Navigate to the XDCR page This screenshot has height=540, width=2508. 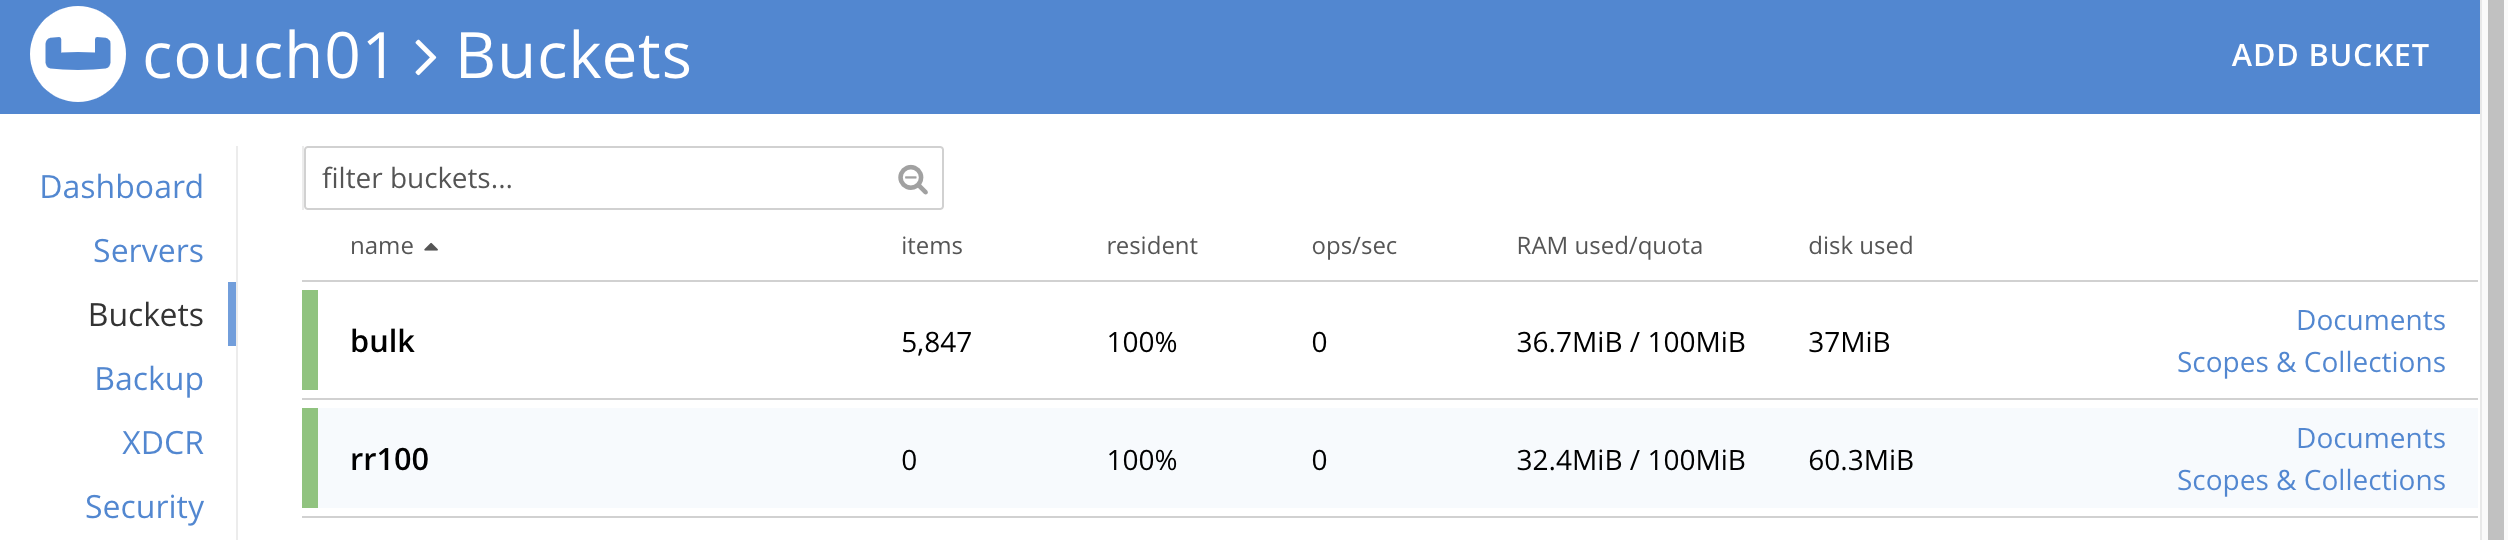click(x=163, y=443)
